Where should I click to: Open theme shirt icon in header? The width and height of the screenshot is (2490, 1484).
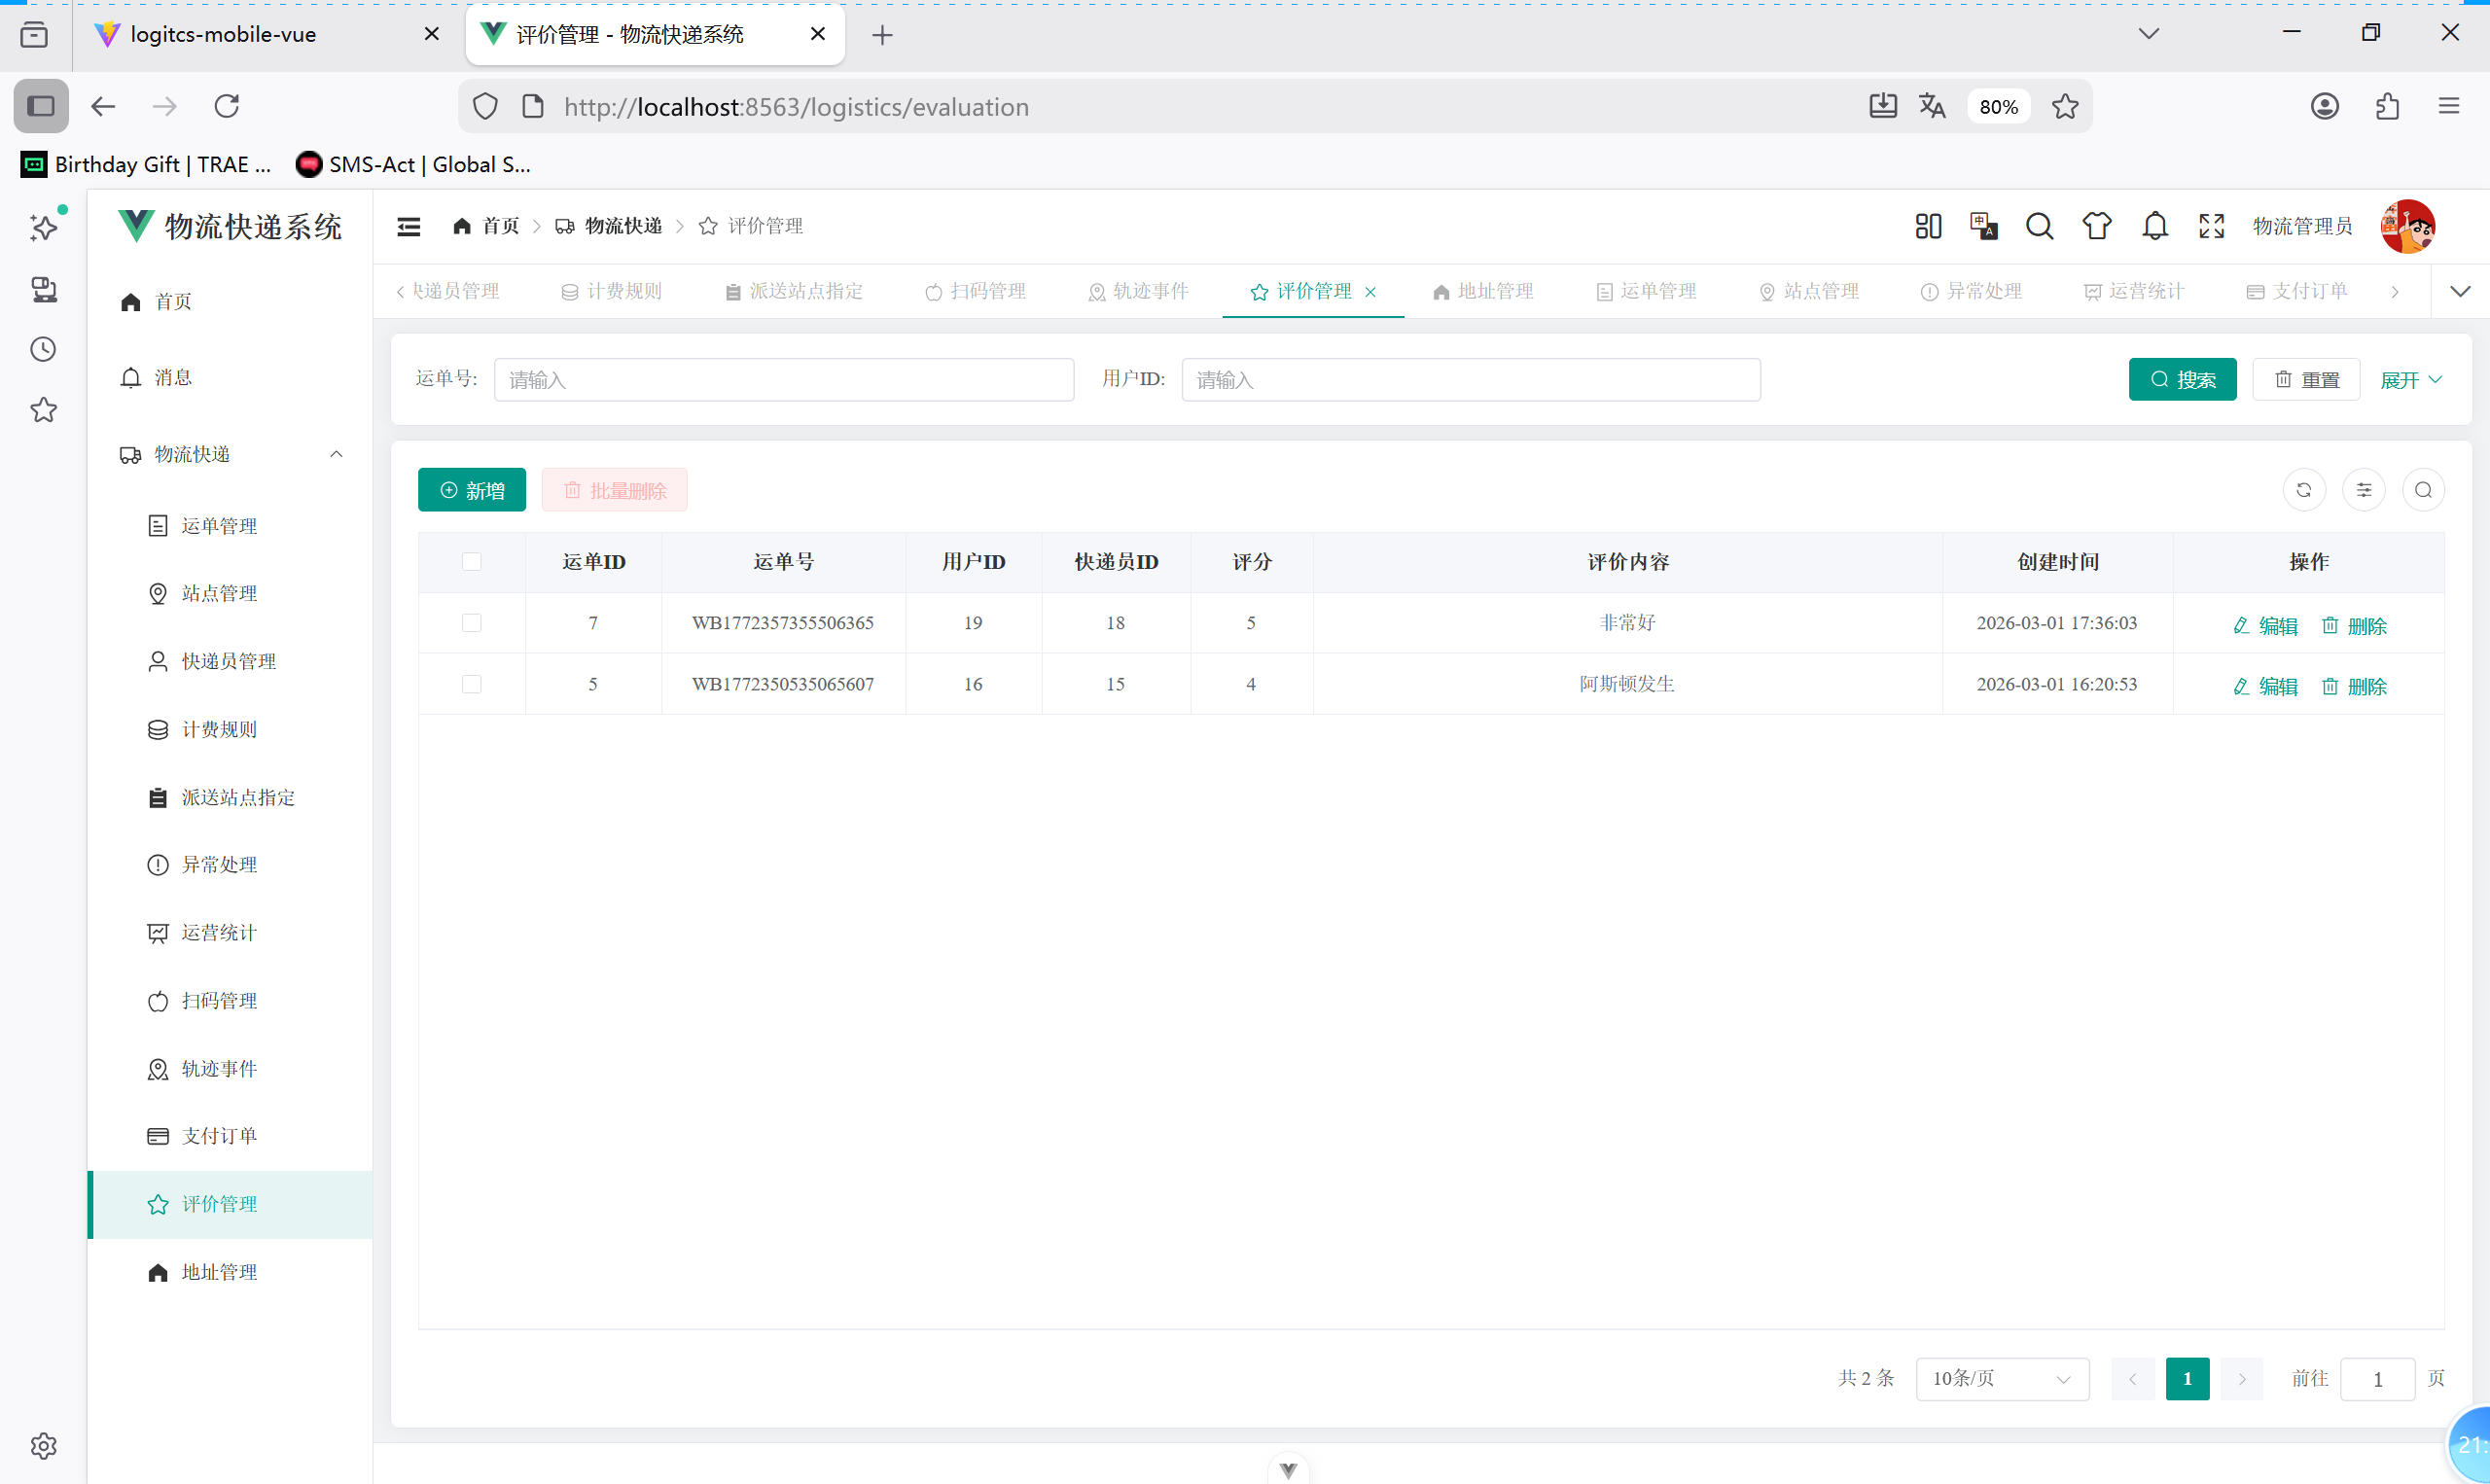pos(2096,226)
